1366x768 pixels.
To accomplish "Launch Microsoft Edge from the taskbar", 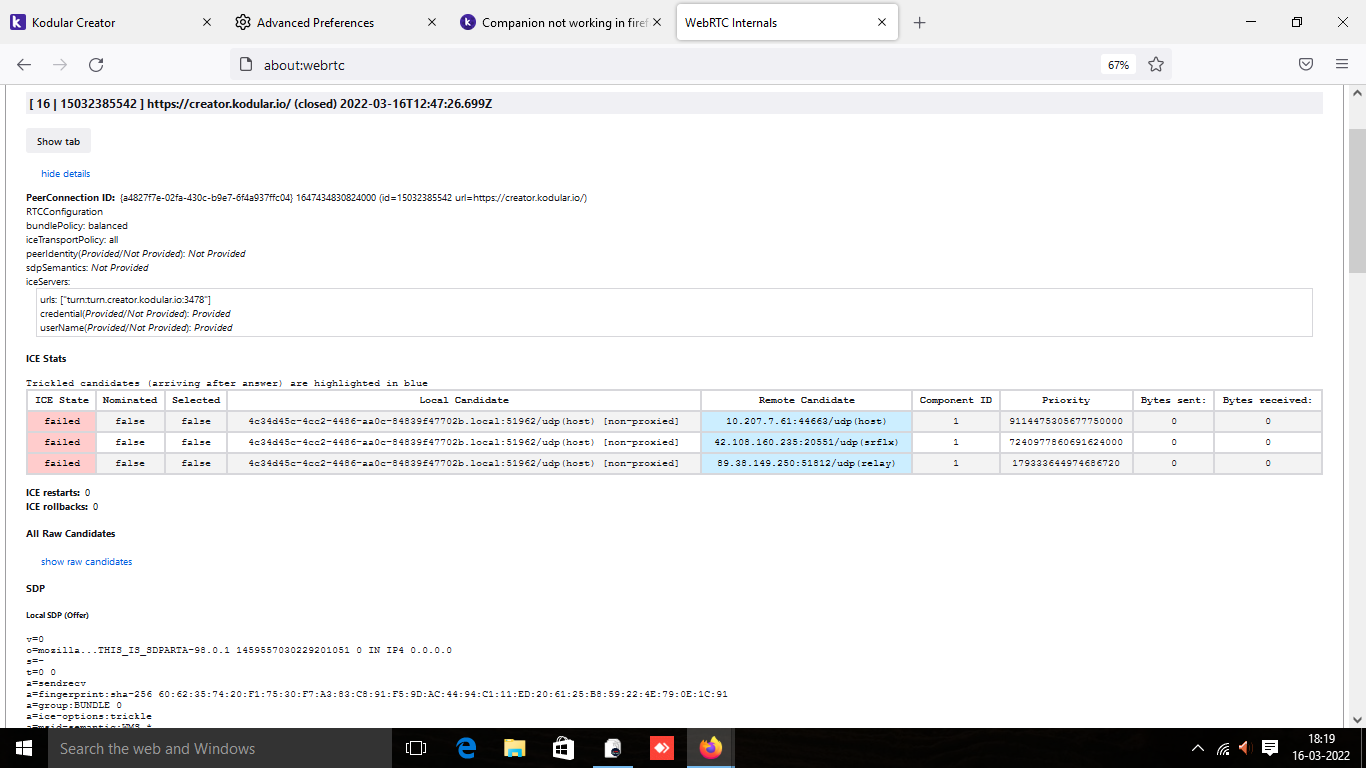I will [466, 748].
